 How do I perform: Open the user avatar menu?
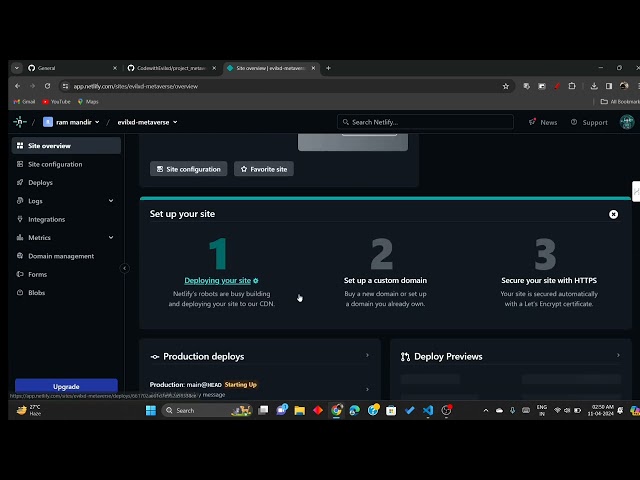pyautogui.click(x=627, y=122)
